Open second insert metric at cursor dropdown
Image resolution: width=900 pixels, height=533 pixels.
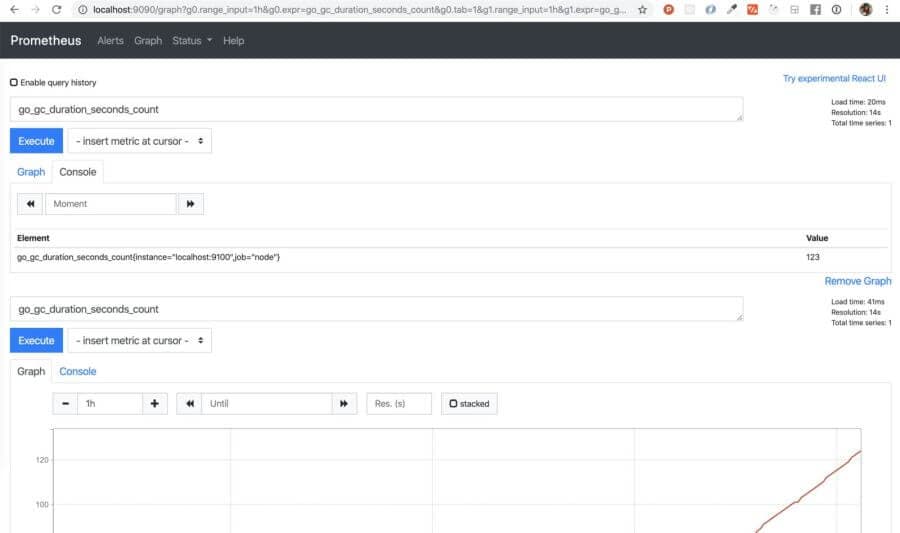coord(139,340)
